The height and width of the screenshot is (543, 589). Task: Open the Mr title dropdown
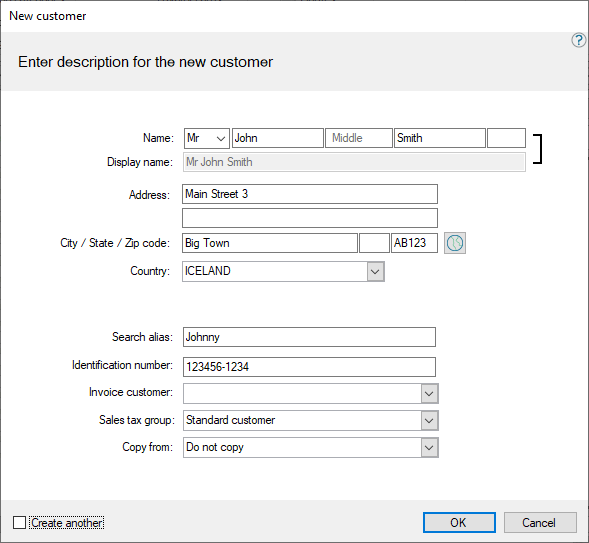(x=207, y=138)
